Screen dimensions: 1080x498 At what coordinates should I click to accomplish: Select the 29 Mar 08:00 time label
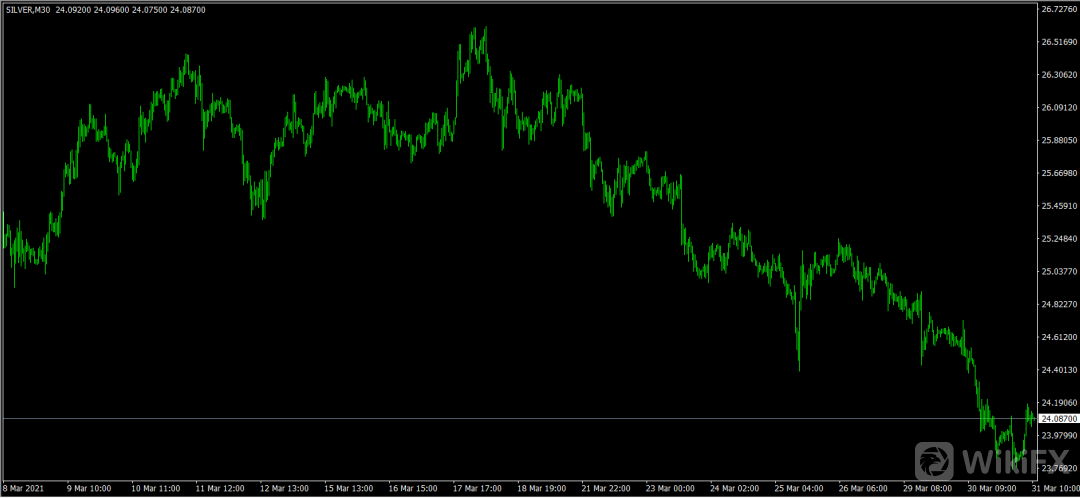927,489
